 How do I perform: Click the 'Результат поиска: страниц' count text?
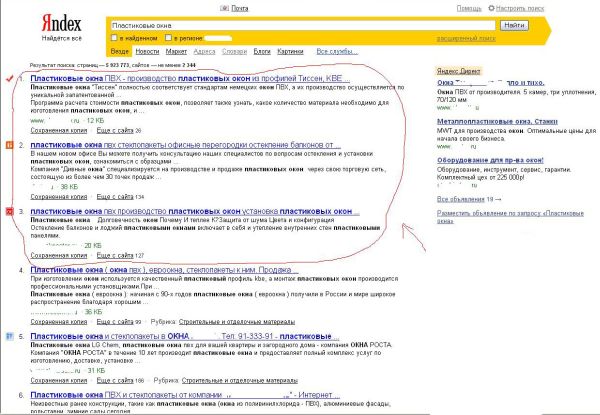click(x=112, y=65)
